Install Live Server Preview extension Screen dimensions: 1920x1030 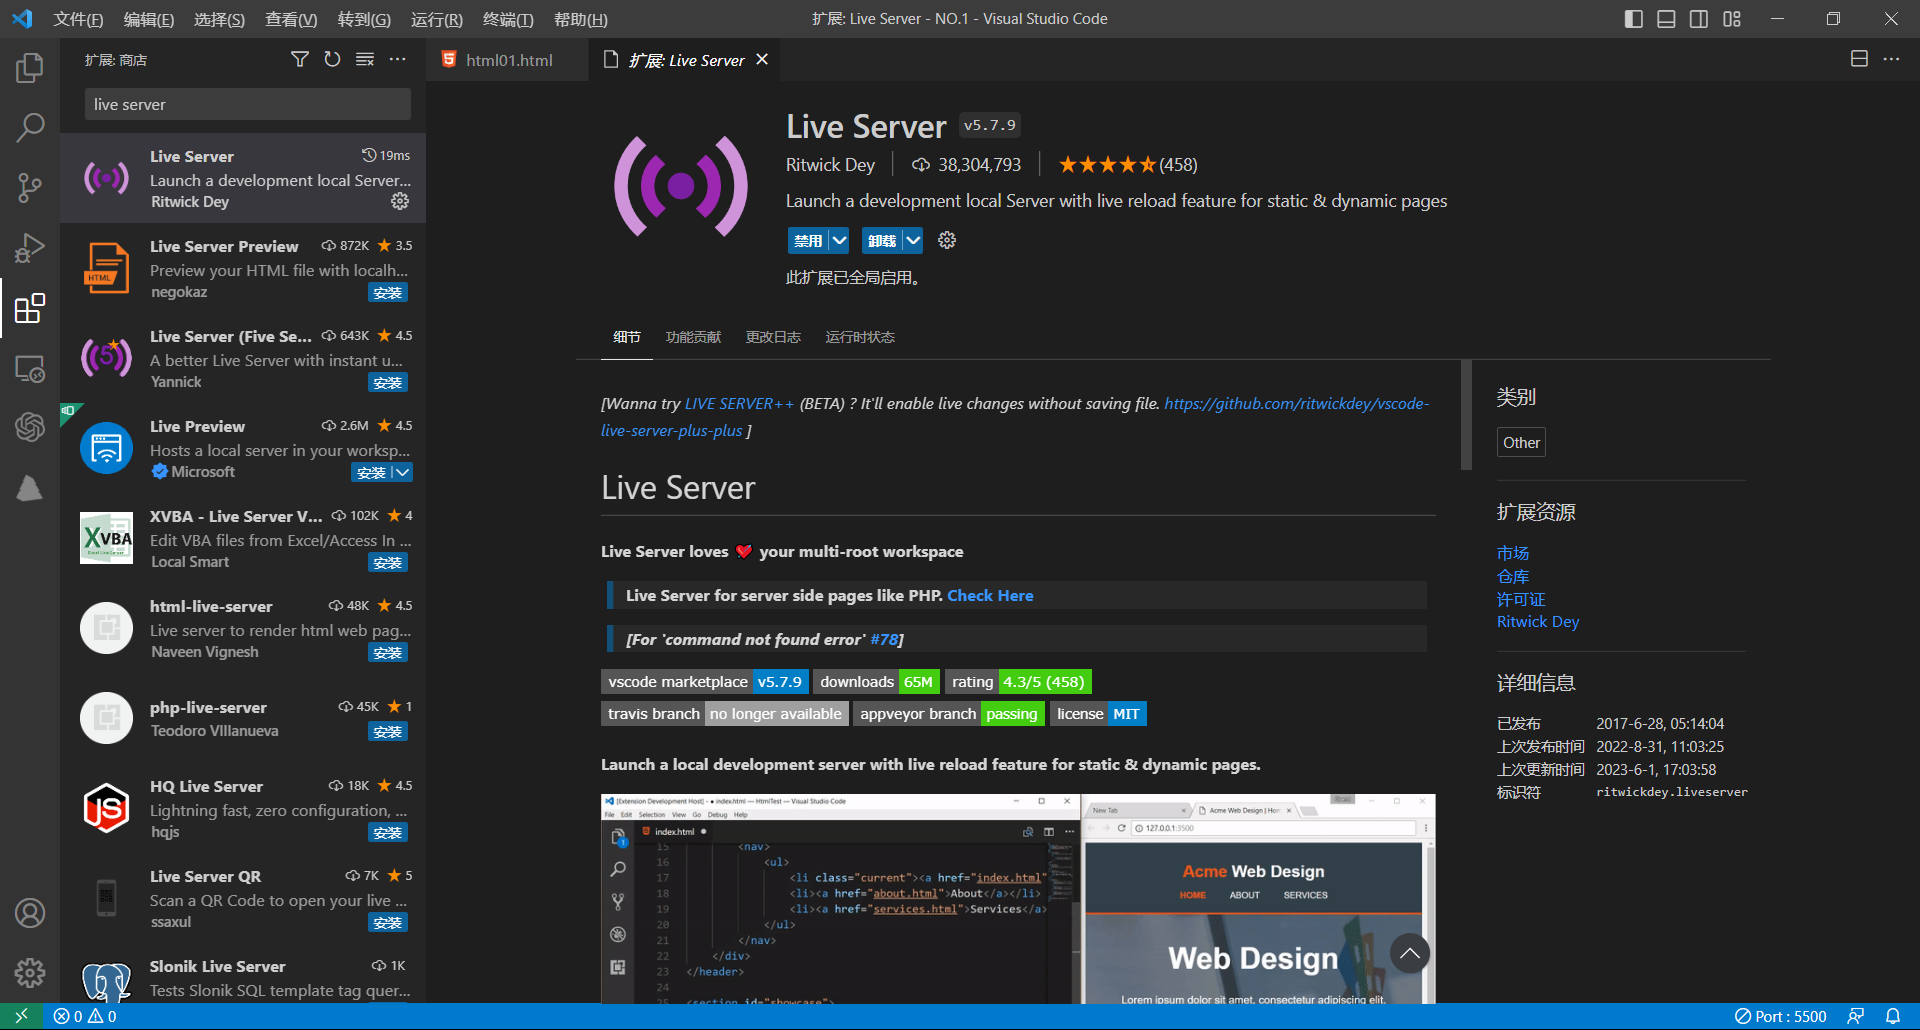pyautogui.click(x=388, y=292)
